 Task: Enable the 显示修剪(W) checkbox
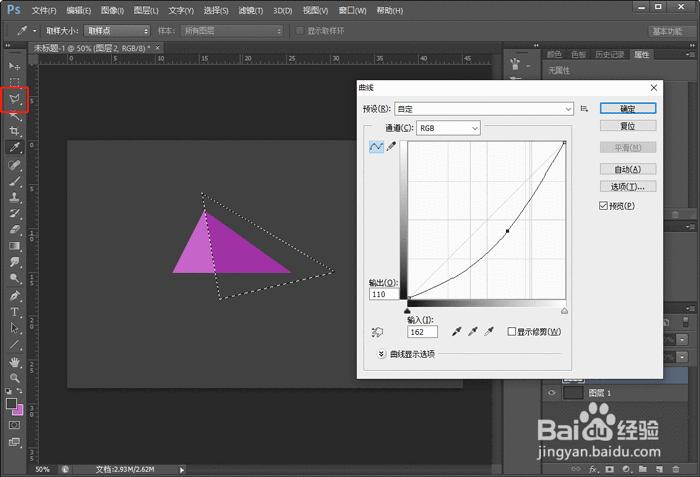coord(512,331)
